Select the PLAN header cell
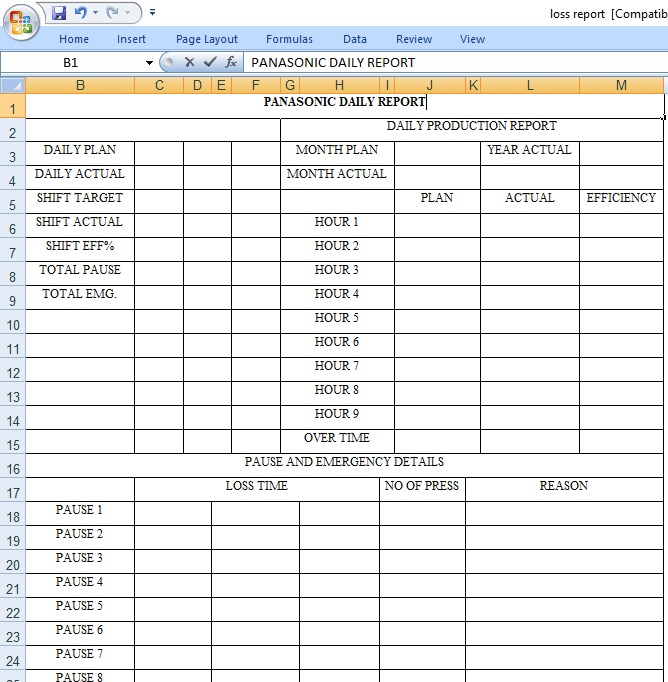The height and width of the screenshot is (682, 668). 437,201
